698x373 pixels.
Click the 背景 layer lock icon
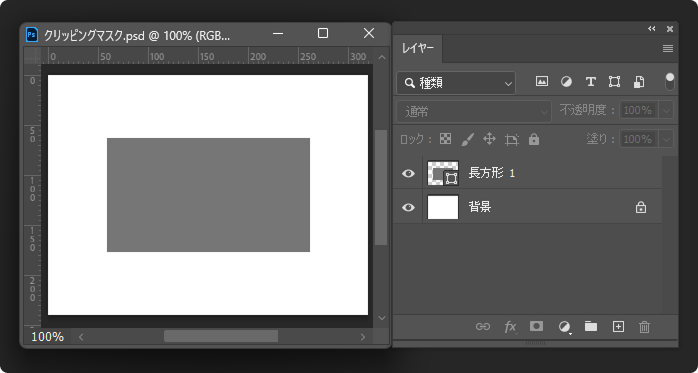pyautogui.click(x=641, y=207)
